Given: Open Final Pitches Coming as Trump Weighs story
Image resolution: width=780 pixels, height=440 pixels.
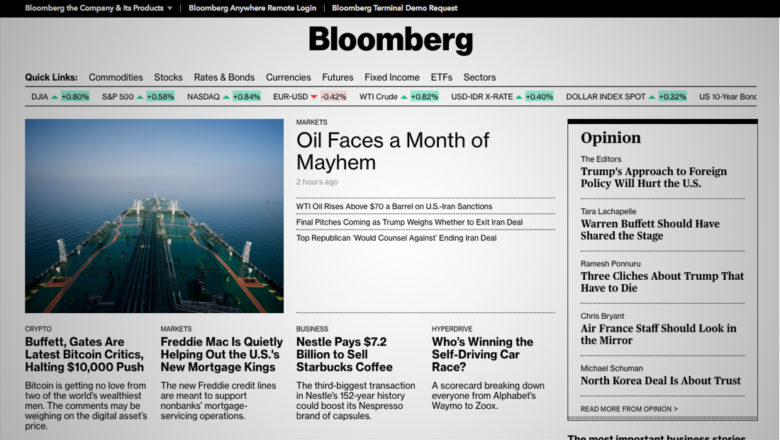Looking at the screenshot, I should [409, 222].
